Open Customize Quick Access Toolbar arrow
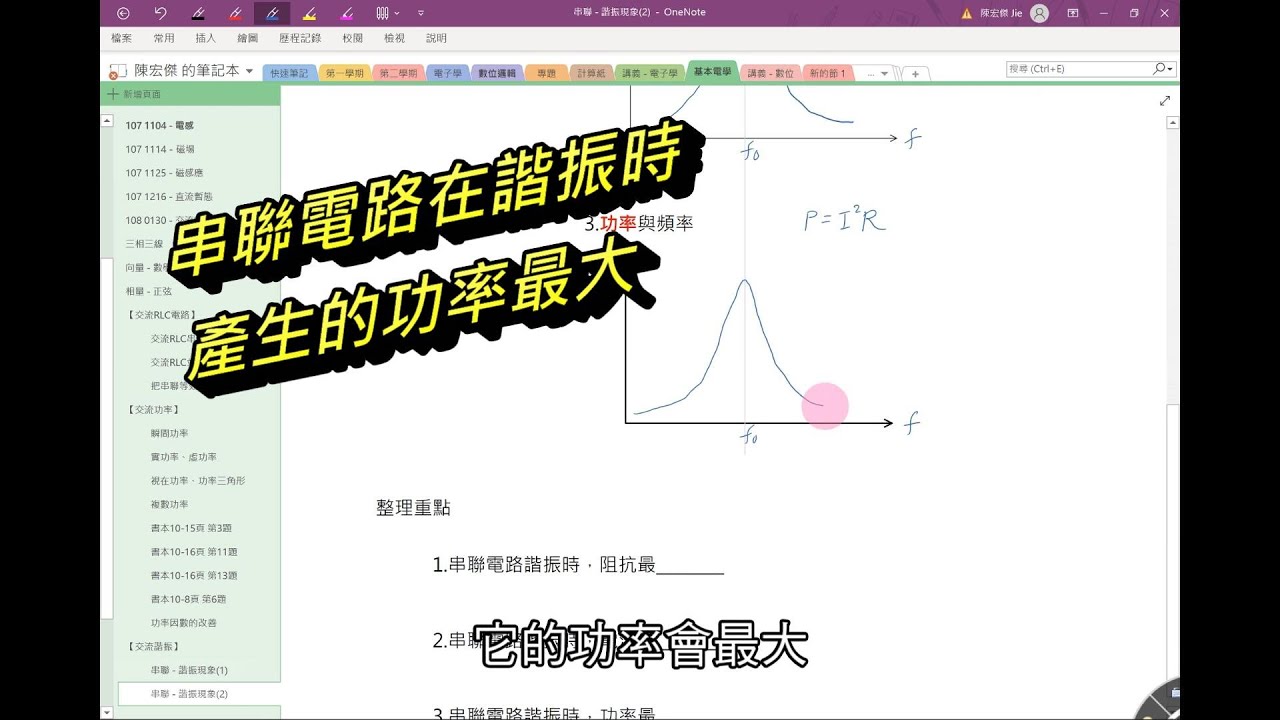 [x=420, y=13]
